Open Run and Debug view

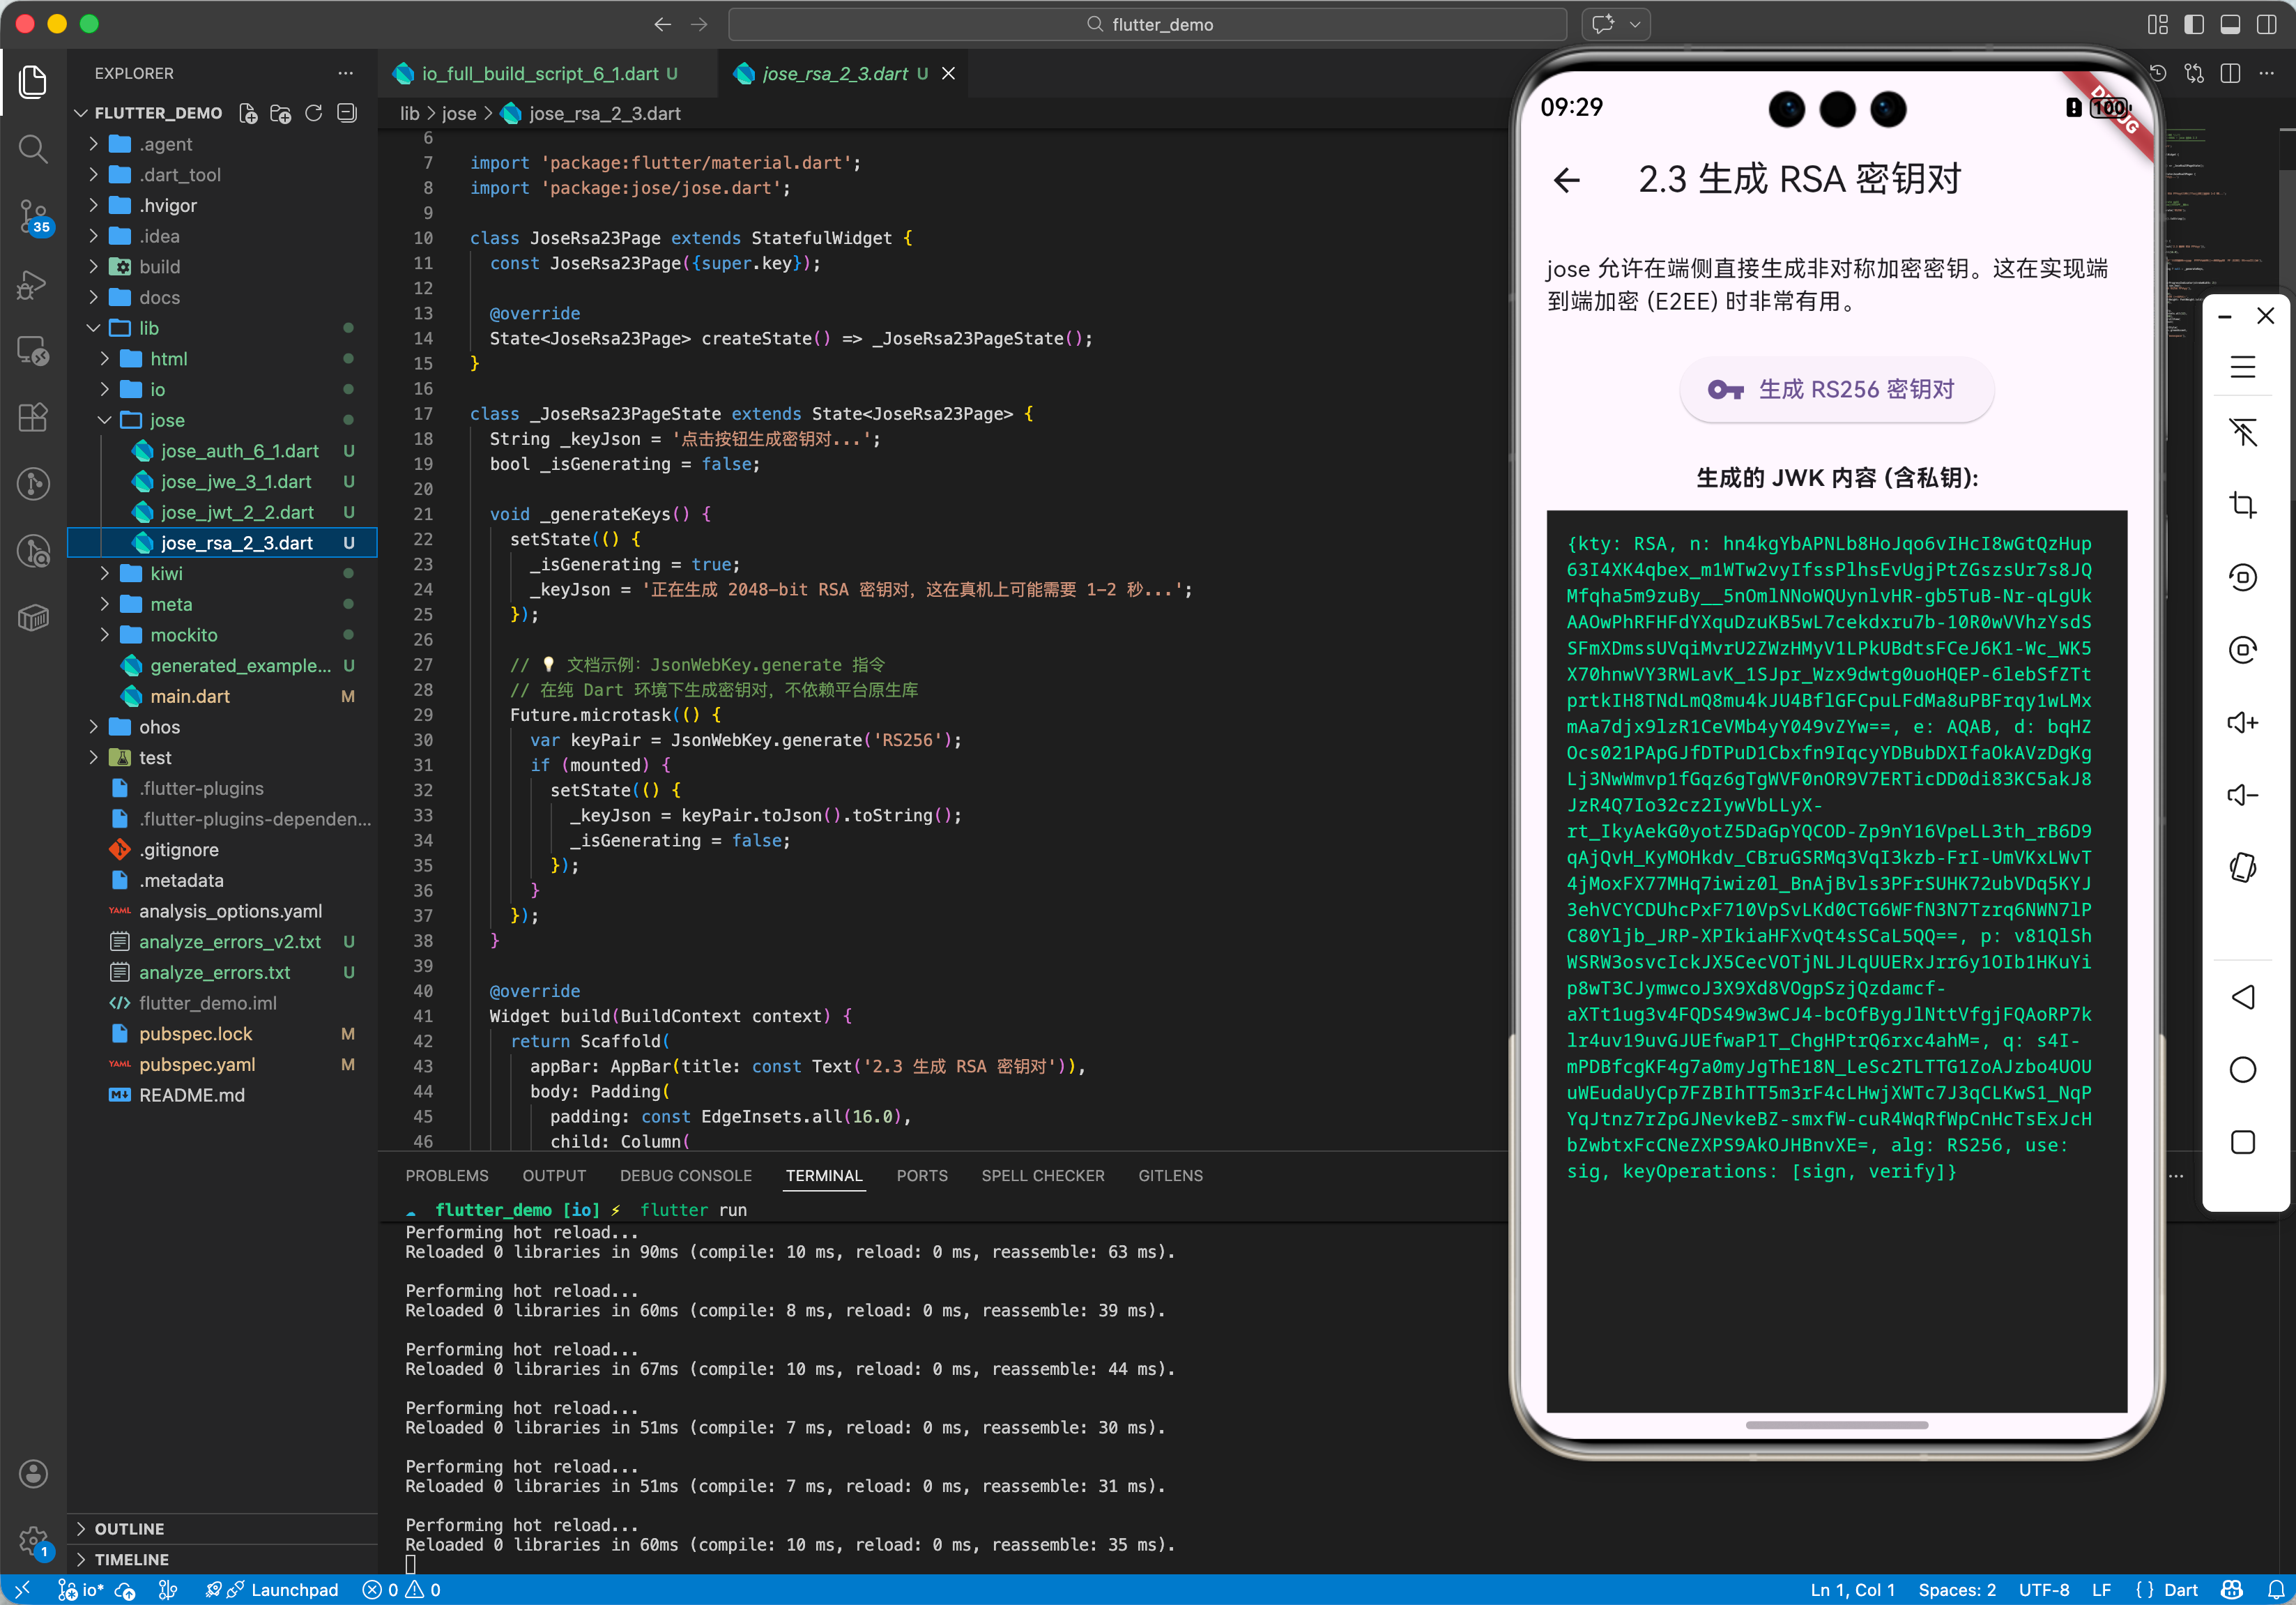click(33, 284)
